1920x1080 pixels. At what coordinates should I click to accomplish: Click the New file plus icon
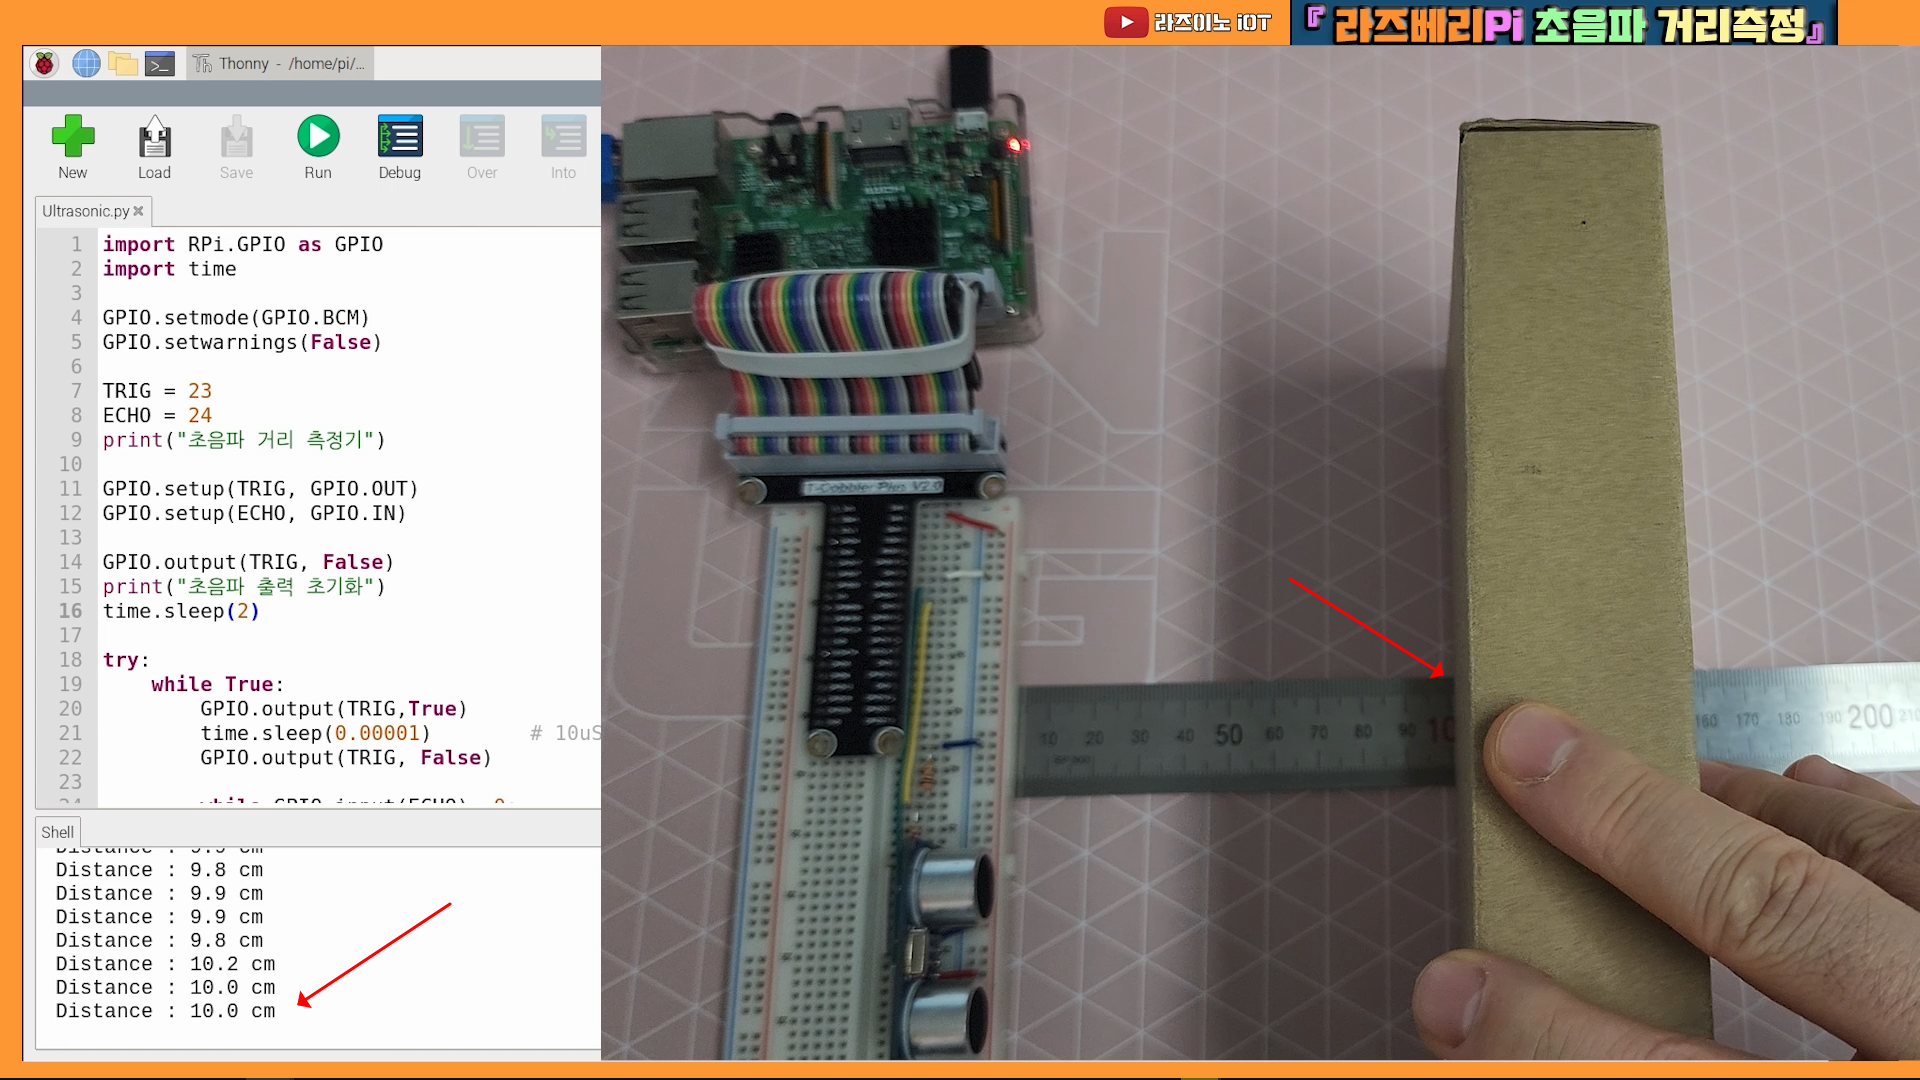(x=72, y=137)
